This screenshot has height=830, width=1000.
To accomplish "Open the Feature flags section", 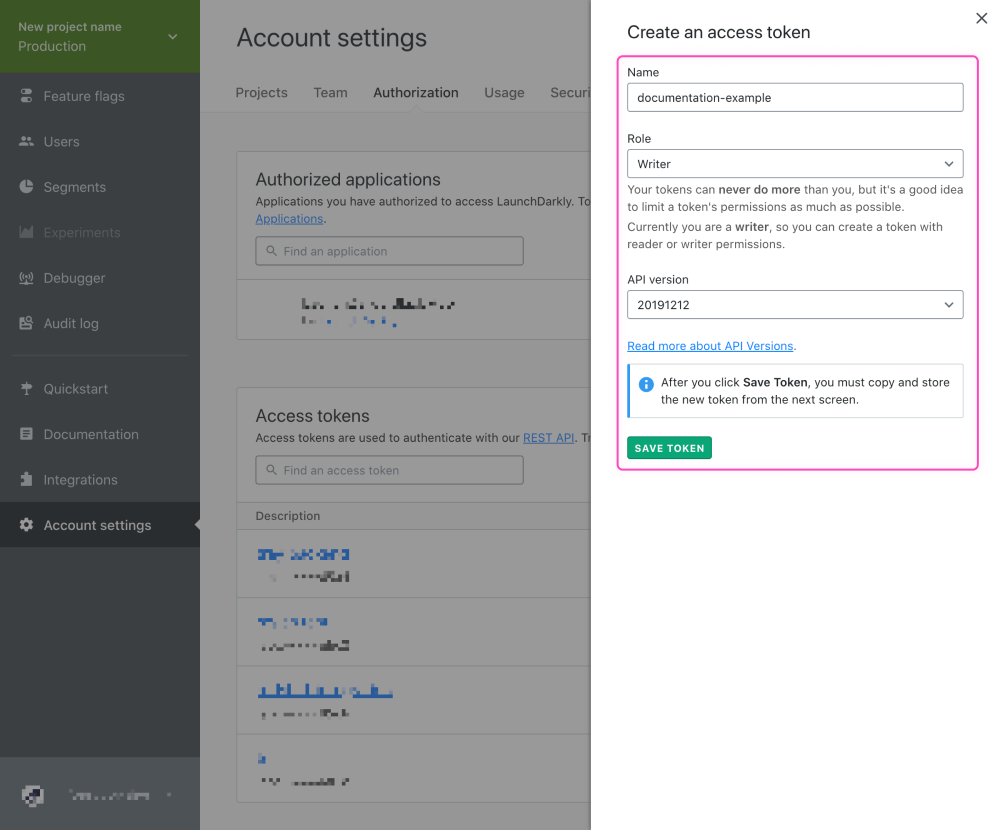I will (x=85, y=96).
